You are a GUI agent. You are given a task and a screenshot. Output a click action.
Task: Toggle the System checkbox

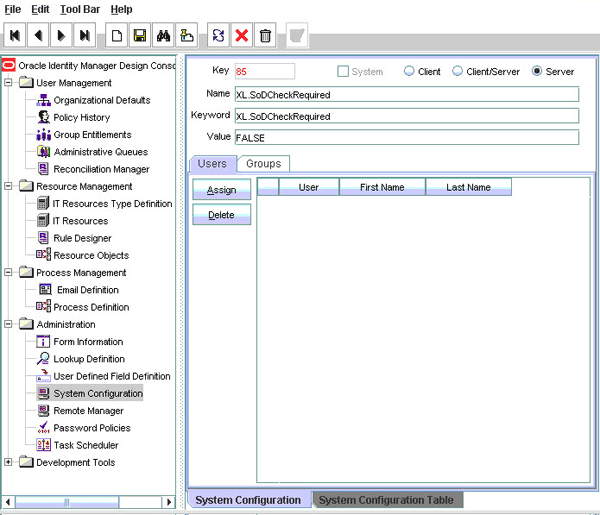point(343,72)
